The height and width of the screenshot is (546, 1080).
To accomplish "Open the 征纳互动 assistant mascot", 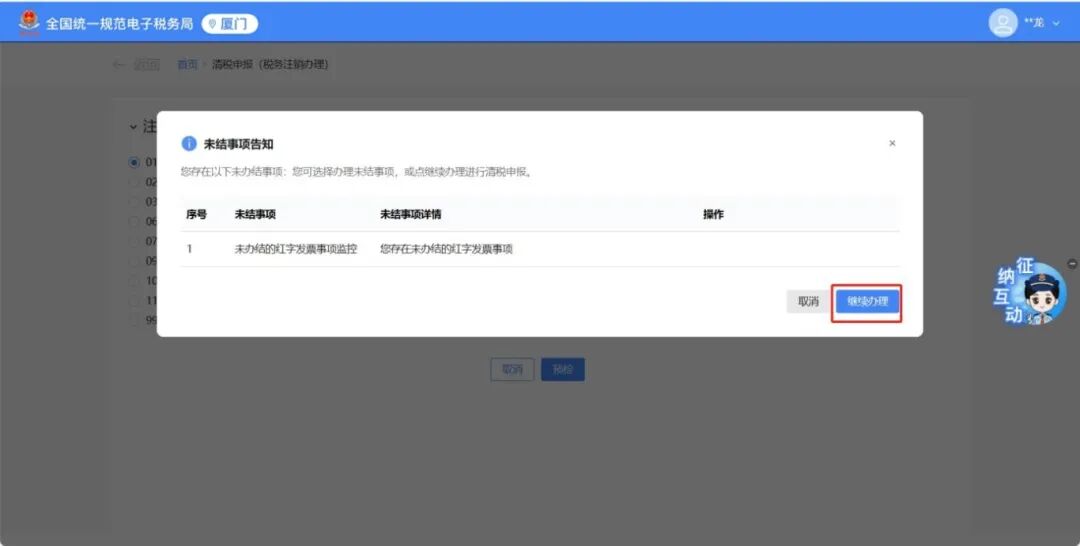I will tap(1030, 292).
